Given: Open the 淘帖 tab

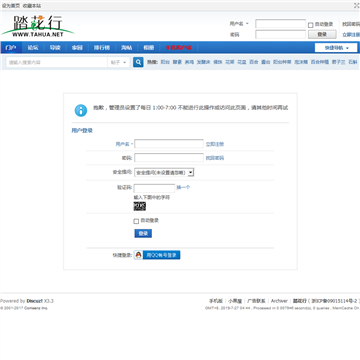Looking at the screenshot, I should coord(126,48).
